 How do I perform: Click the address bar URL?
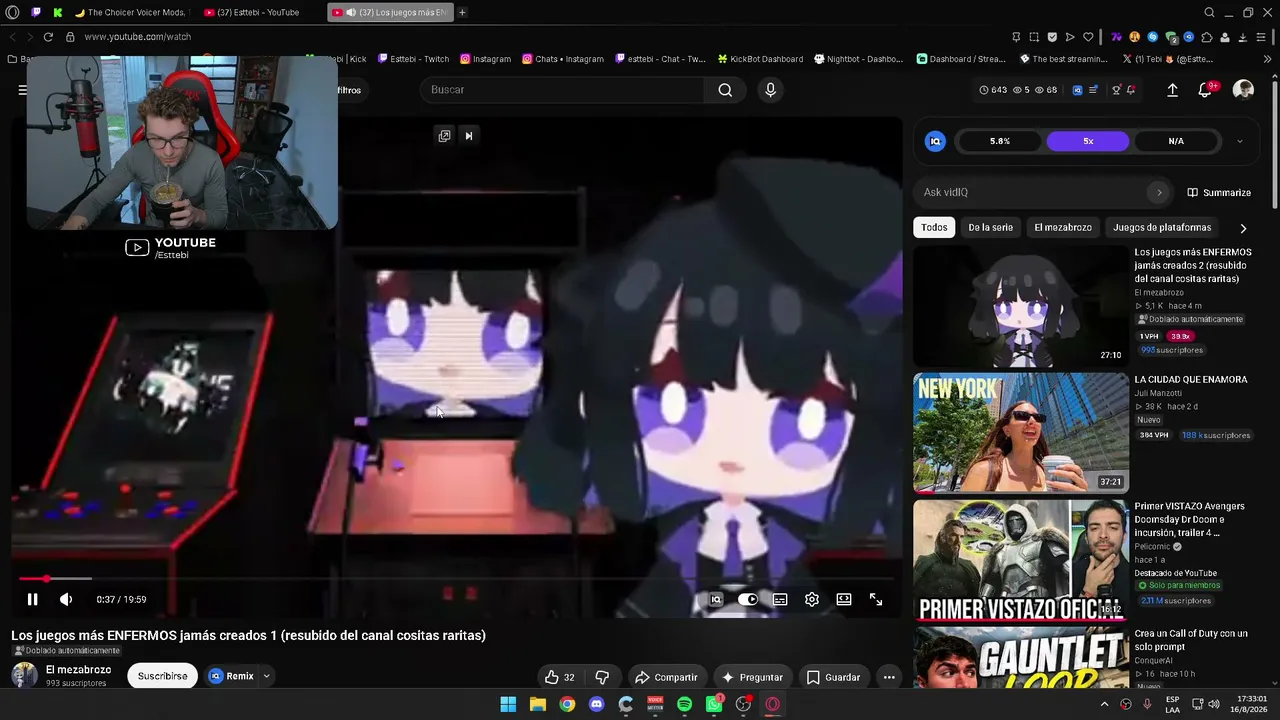point(138,37)
